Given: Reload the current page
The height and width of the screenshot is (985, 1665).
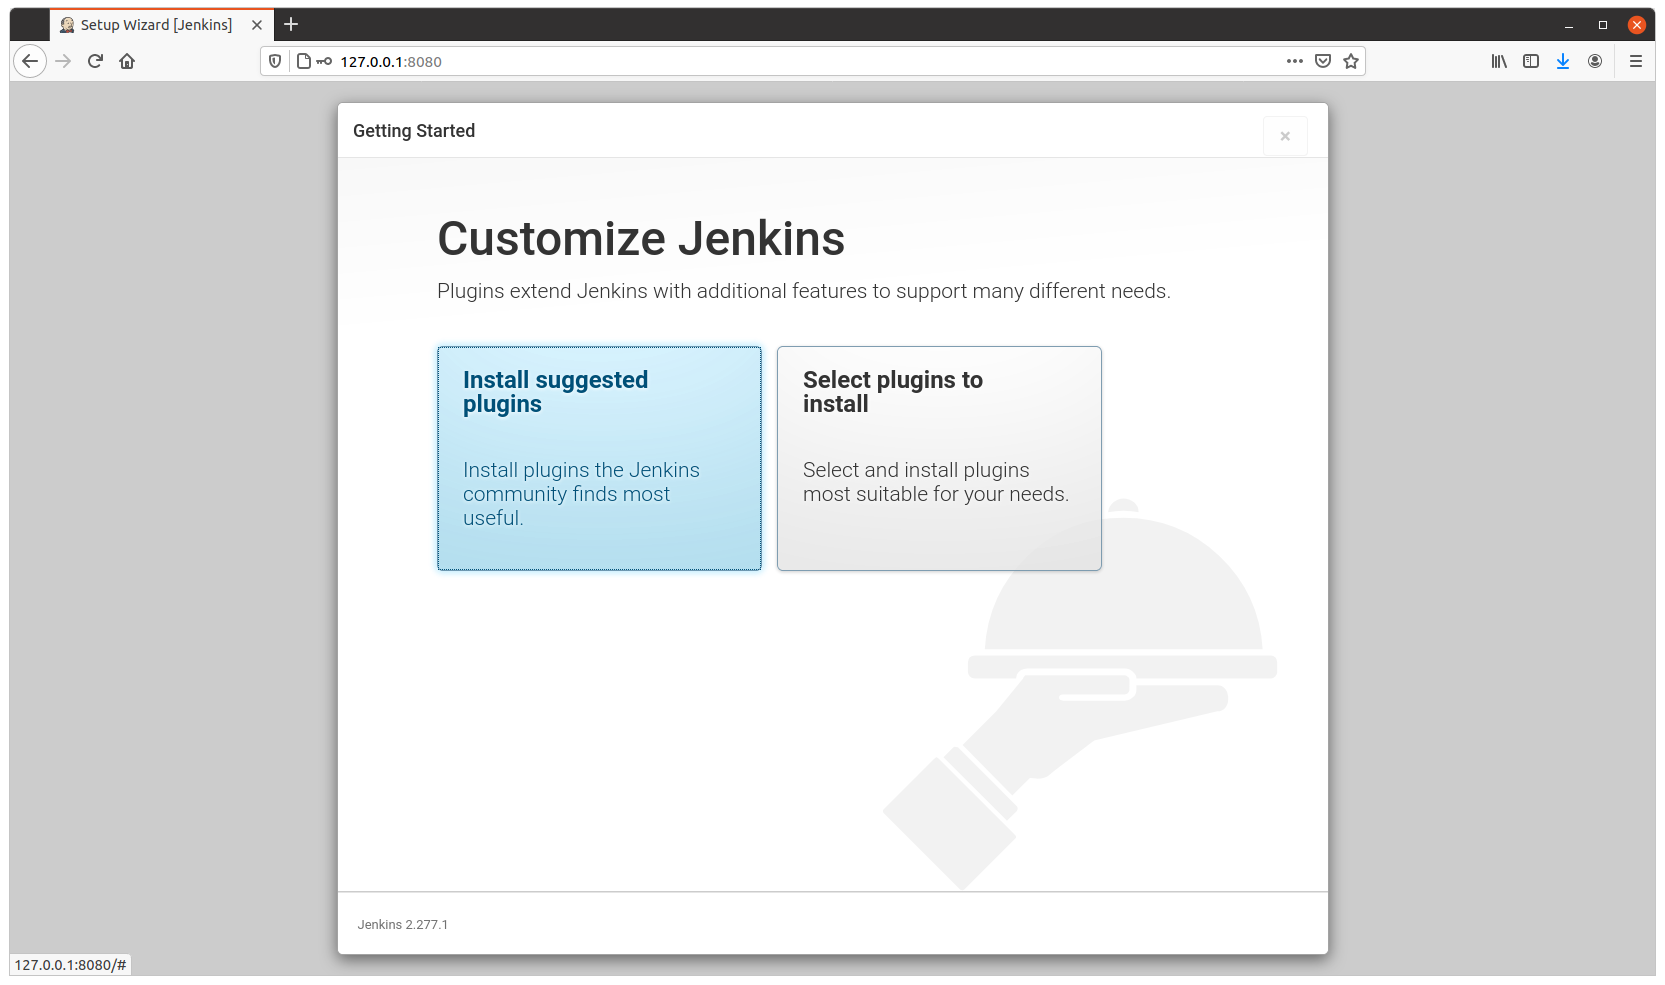Looking at the screenshot, I should click(x=95, y=61).
